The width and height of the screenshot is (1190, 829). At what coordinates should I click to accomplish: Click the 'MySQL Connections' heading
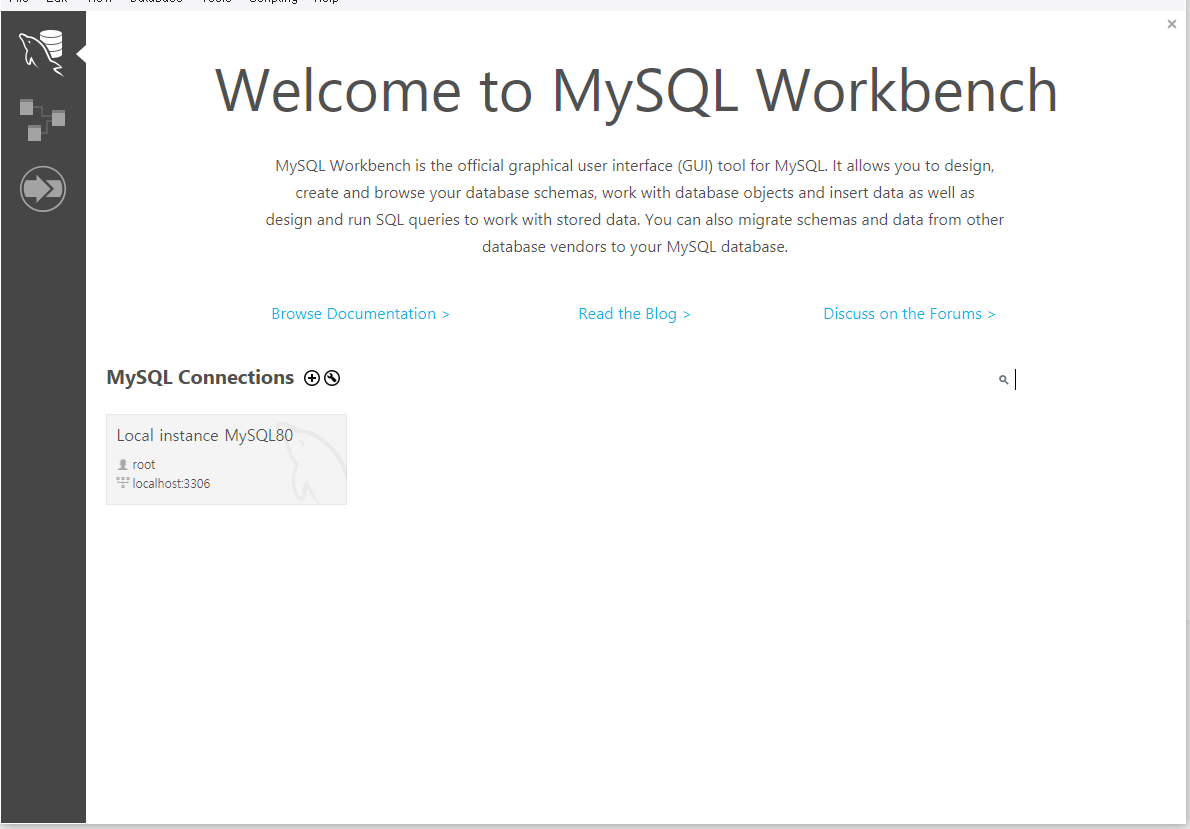click(200, 377)
